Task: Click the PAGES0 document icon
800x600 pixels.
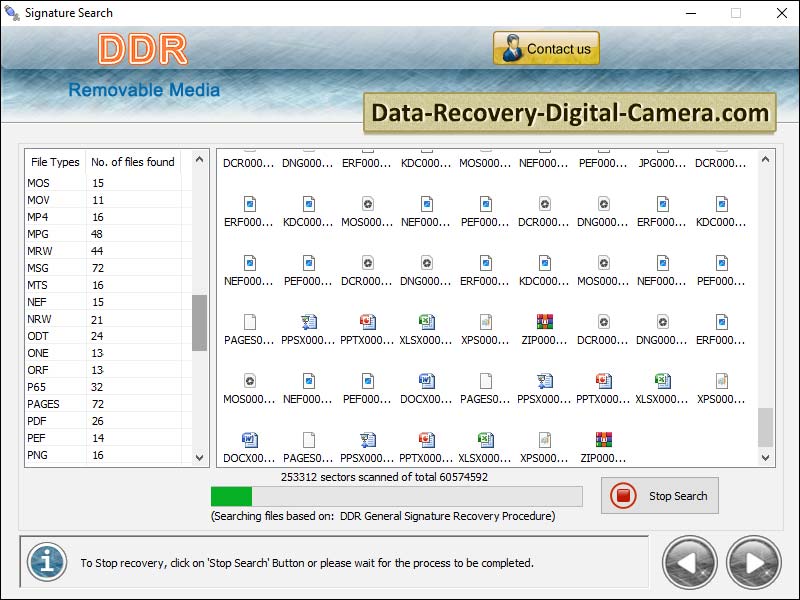Action: [x=250, y=322]
